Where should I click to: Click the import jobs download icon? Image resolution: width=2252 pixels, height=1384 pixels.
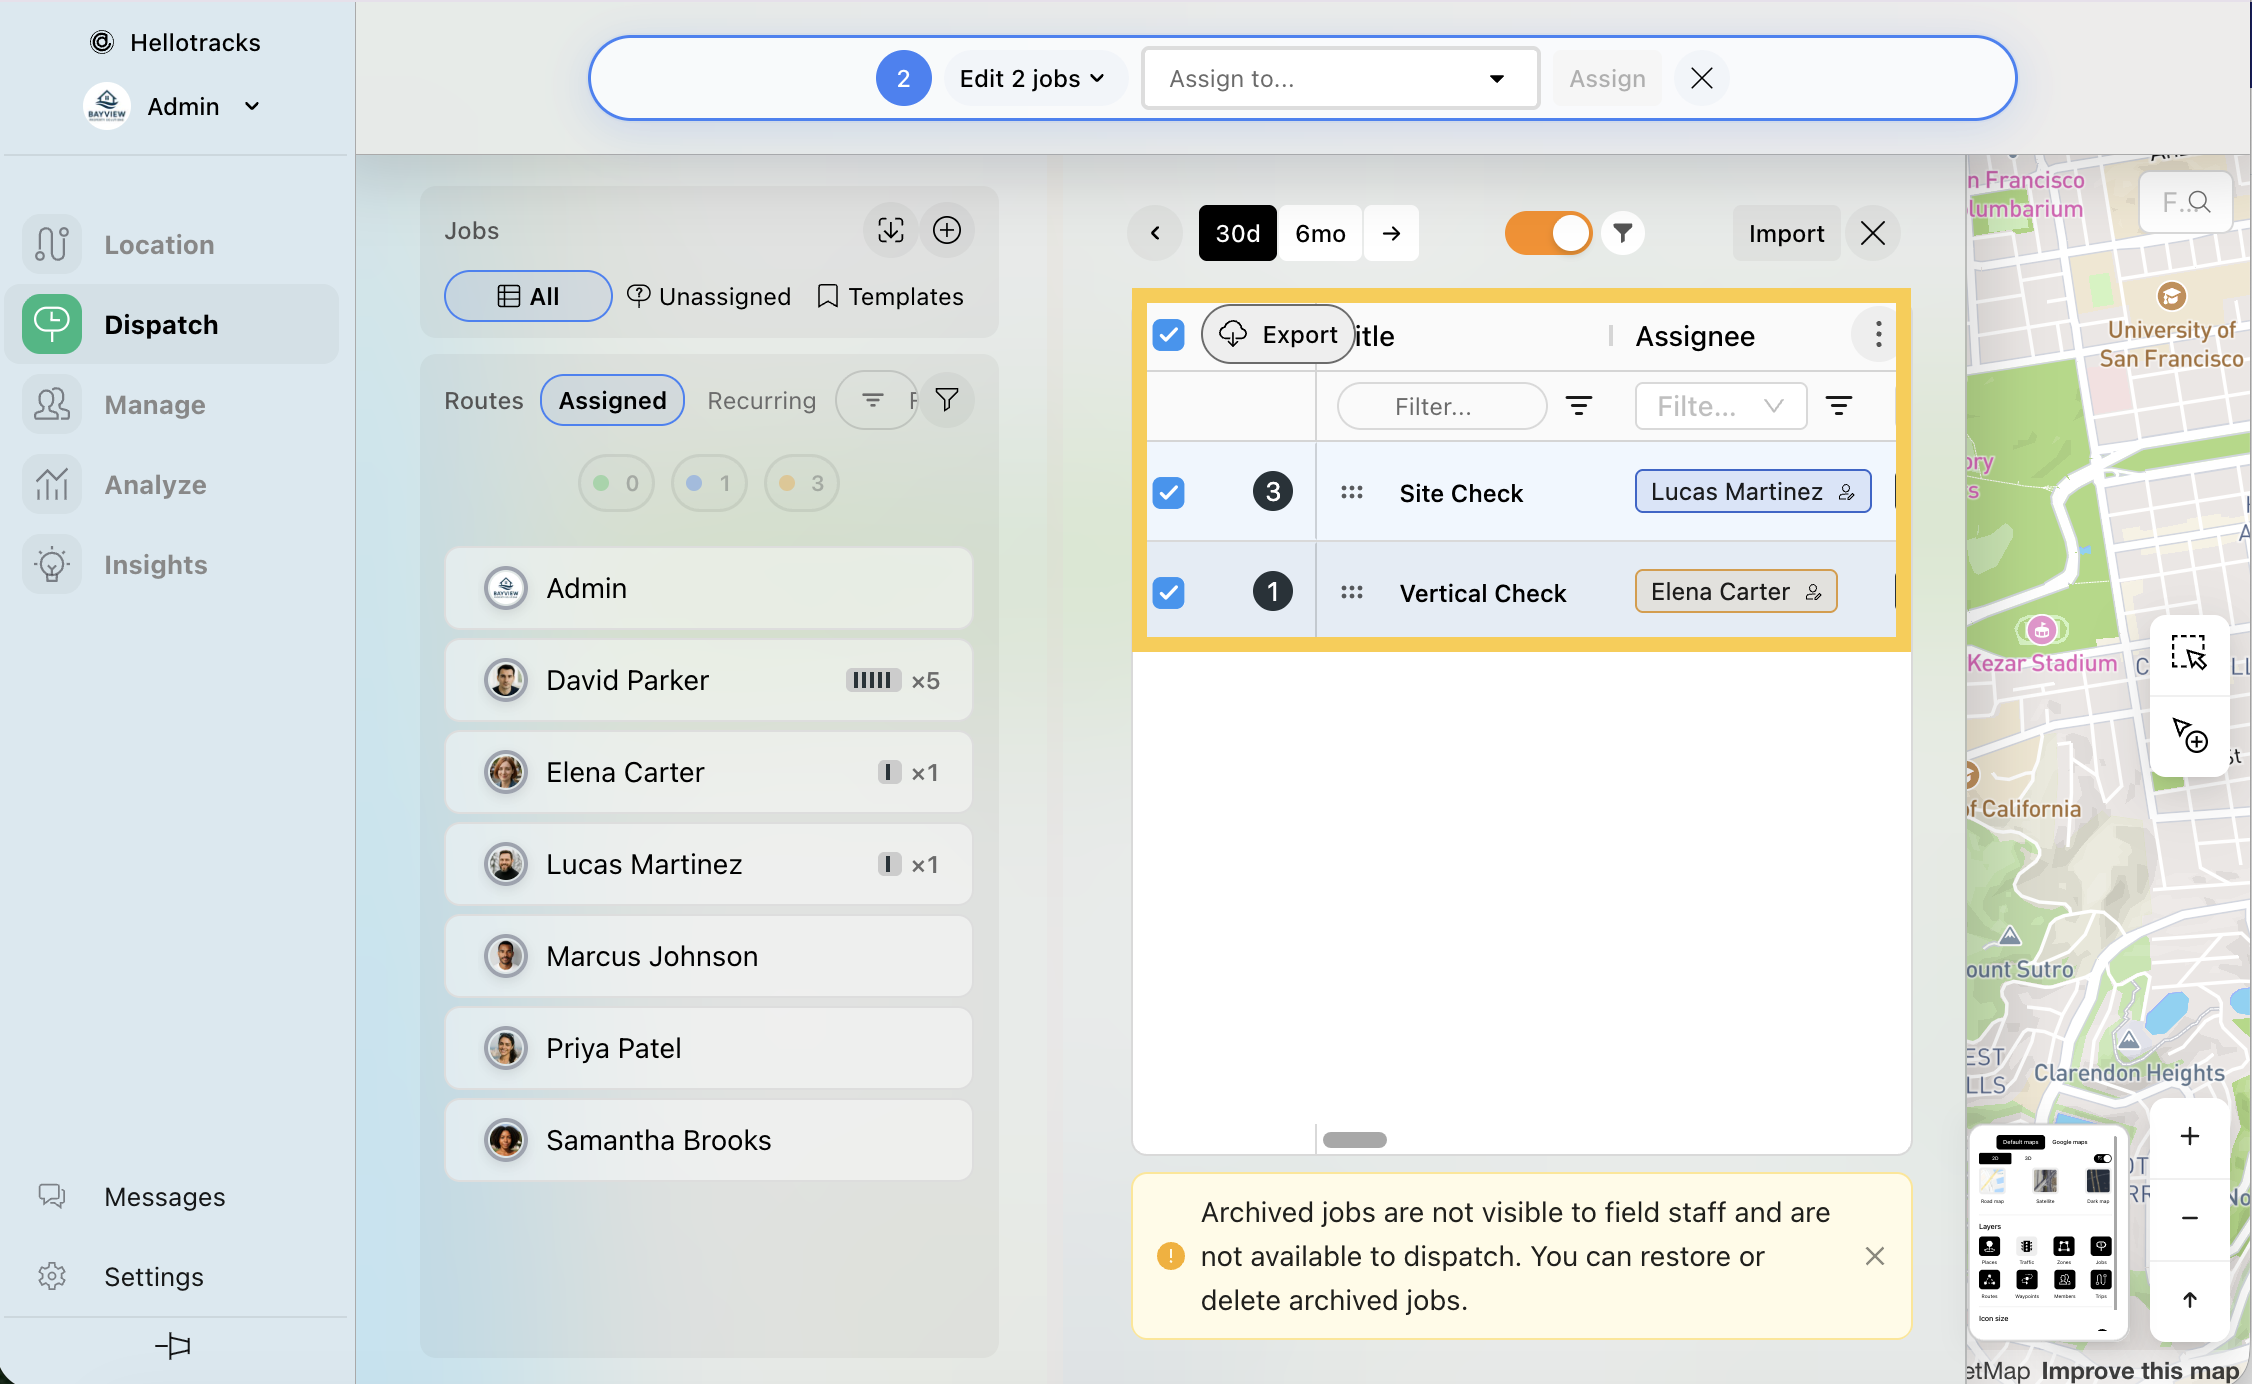(890, 230)
